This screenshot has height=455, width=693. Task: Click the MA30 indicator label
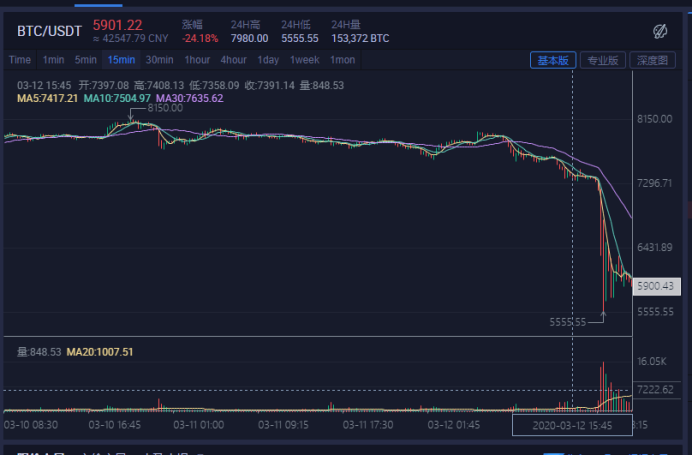190,99
